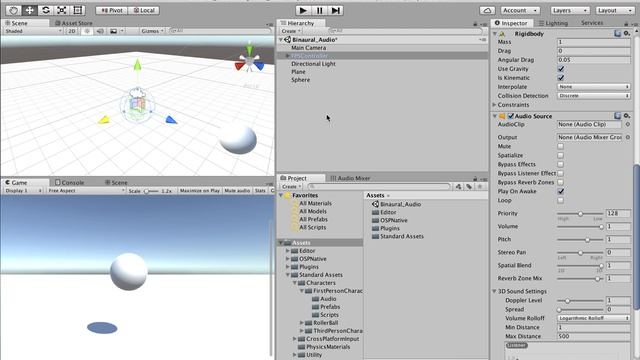Screen dimensions: 640x360
Task: Toggle scene audio speaker icon
Action: pos(100,31)
